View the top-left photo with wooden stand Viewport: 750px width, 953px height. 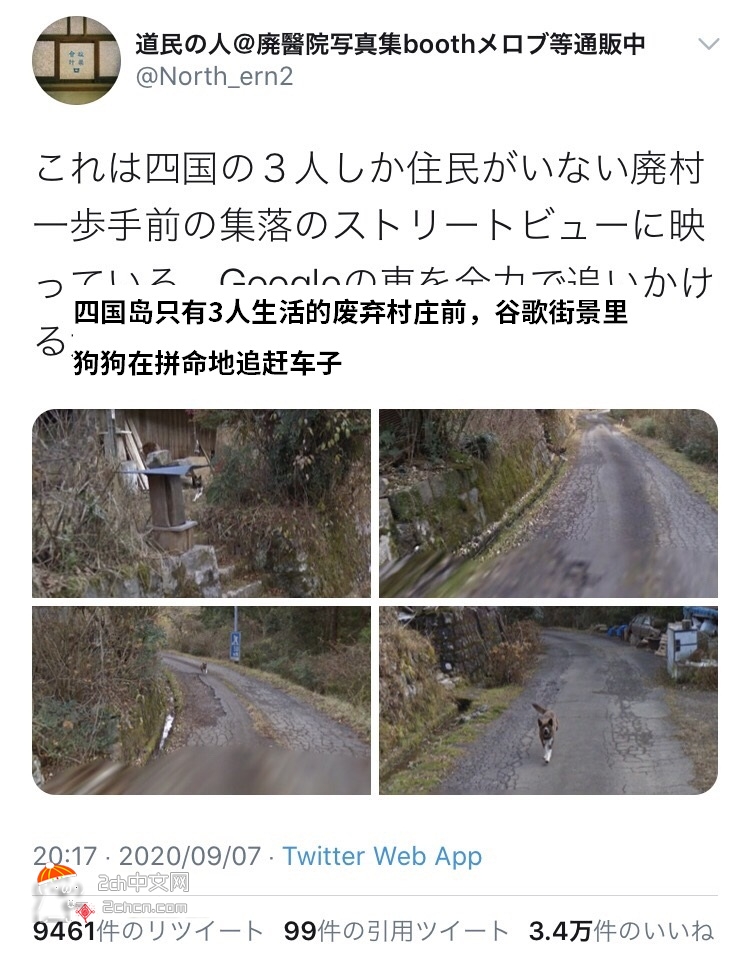[201, 503]
